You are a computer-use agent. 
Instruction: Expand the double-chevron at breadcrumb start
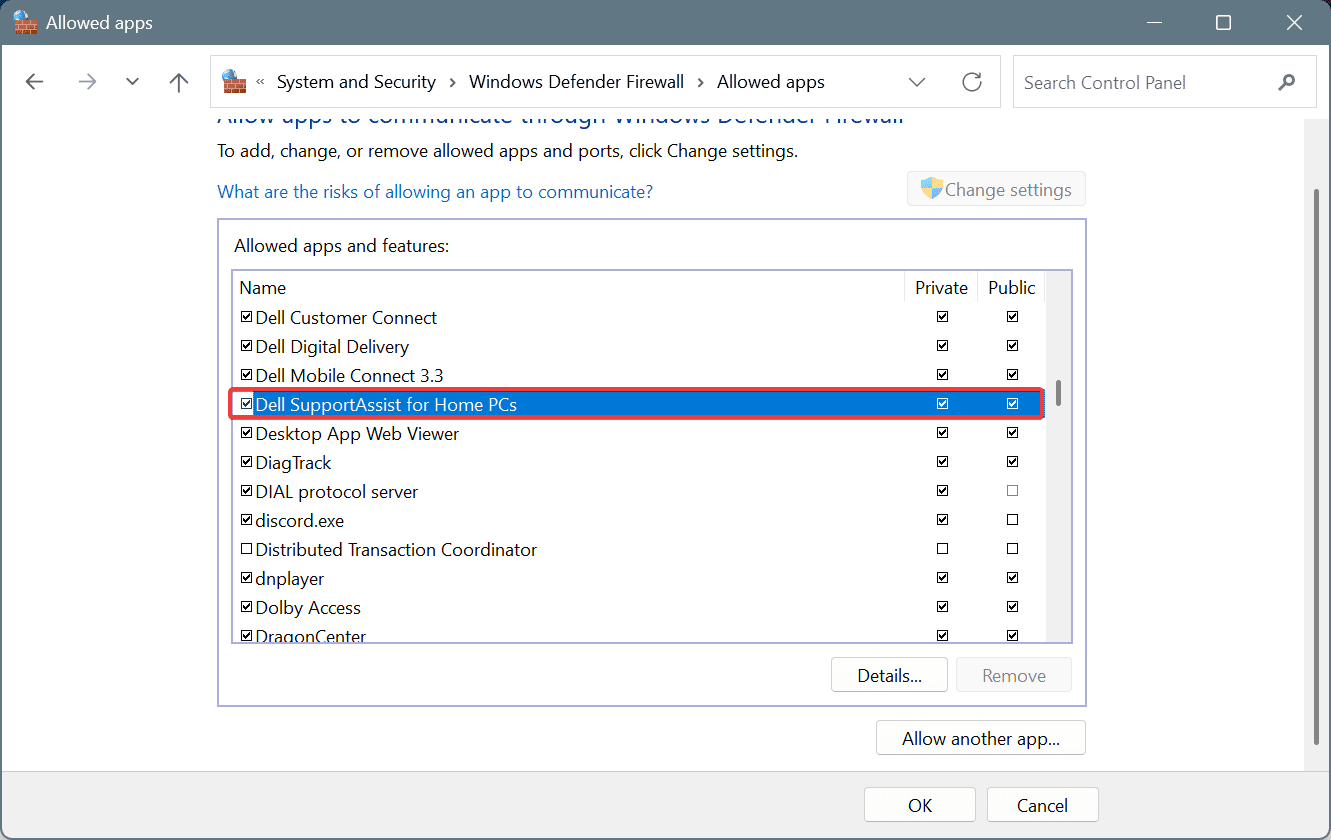[261, 82]
